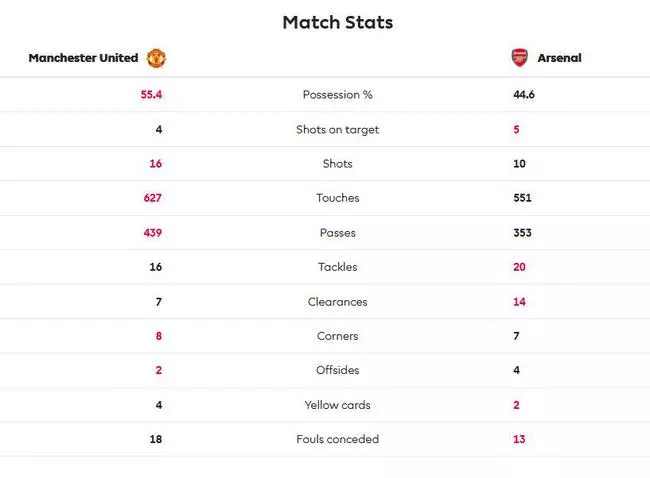Click the Fouls conceded label
Image resolution: width=650 pixels, height=478 pixels.
337,439
